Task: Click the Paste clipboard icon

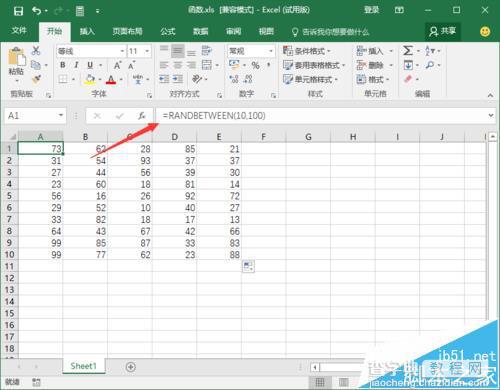Action: (16, 57)
